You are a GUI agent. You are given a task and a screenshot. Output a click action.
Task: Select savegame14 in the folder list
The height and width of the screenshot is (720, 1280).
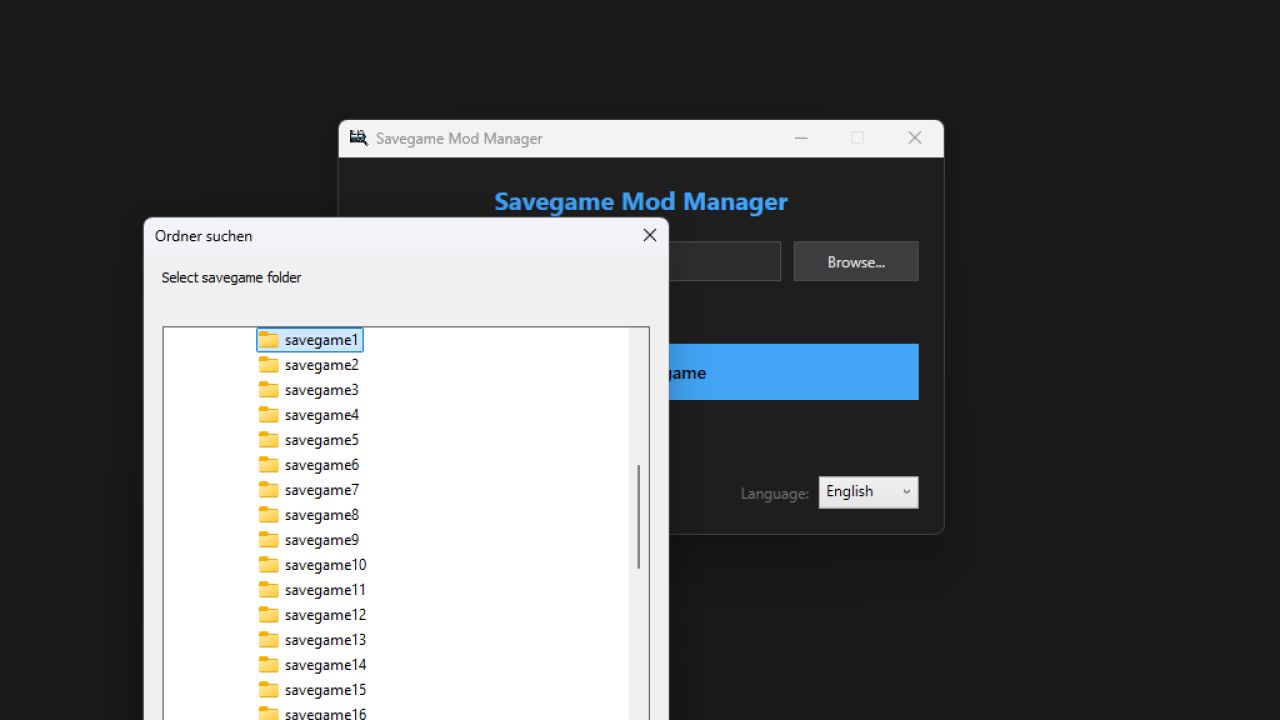click(x=325, y=664)
